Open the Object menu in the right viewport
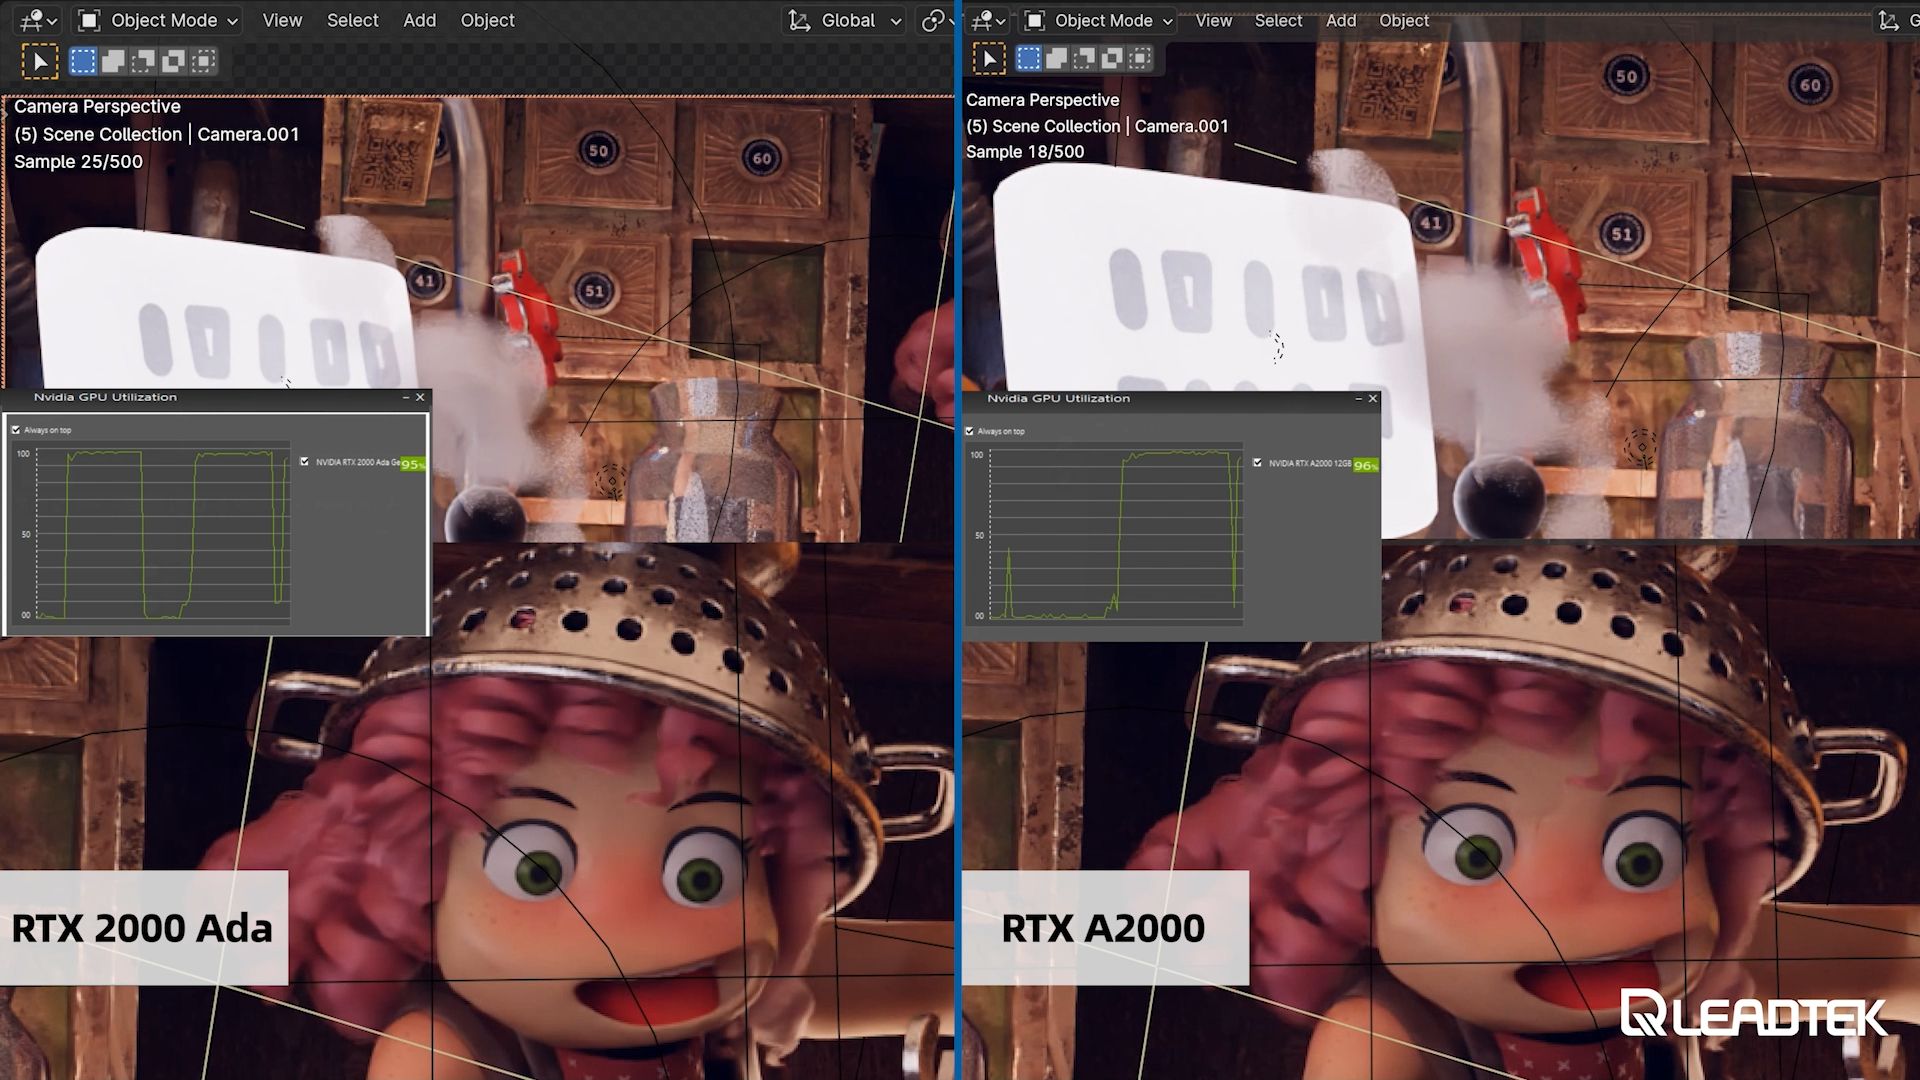This screenshot has height=1080, width=1920. point(1404,20)
